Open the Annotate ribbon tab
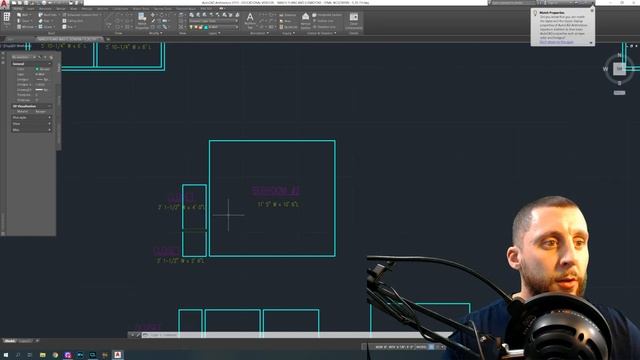Image resolution: width=640 pixels, height=360 pixels. click(x=45, y=9)
